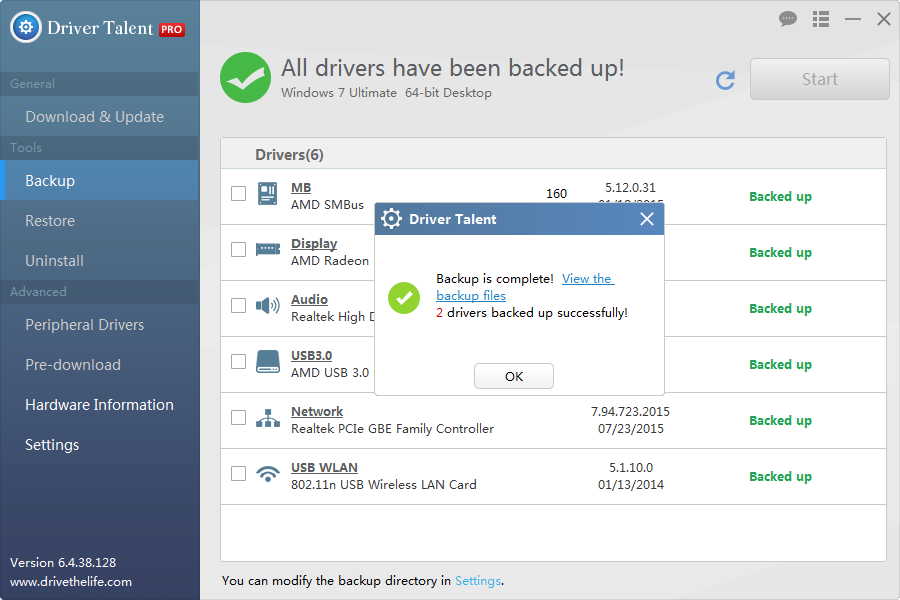Click the dialog's green success checkmark icon

[404, 298]
